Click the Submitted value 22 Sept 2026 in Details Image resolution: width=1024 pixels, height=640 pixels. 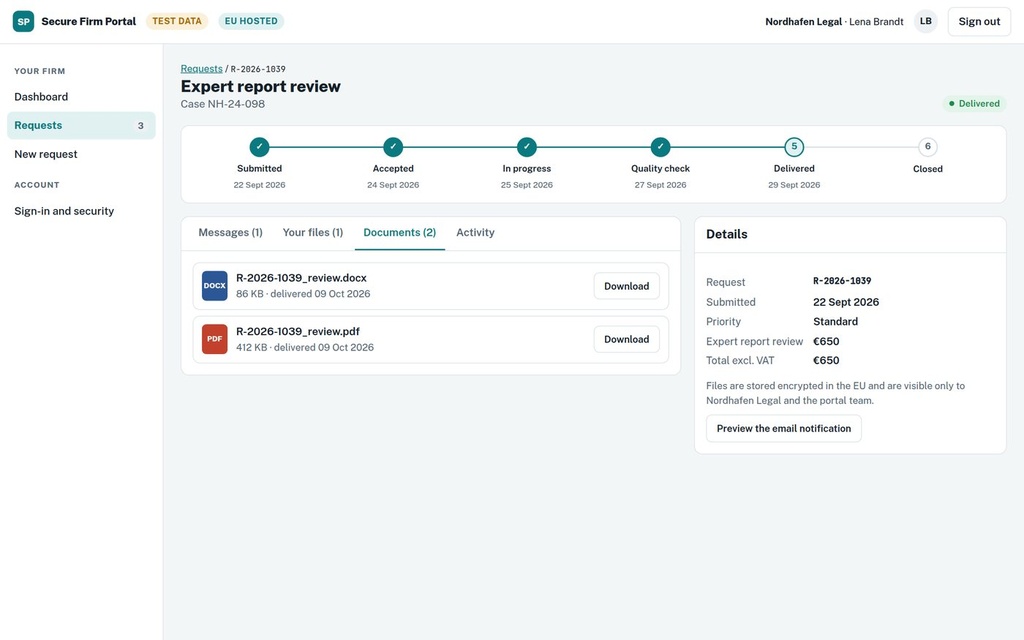pos(846,302)
